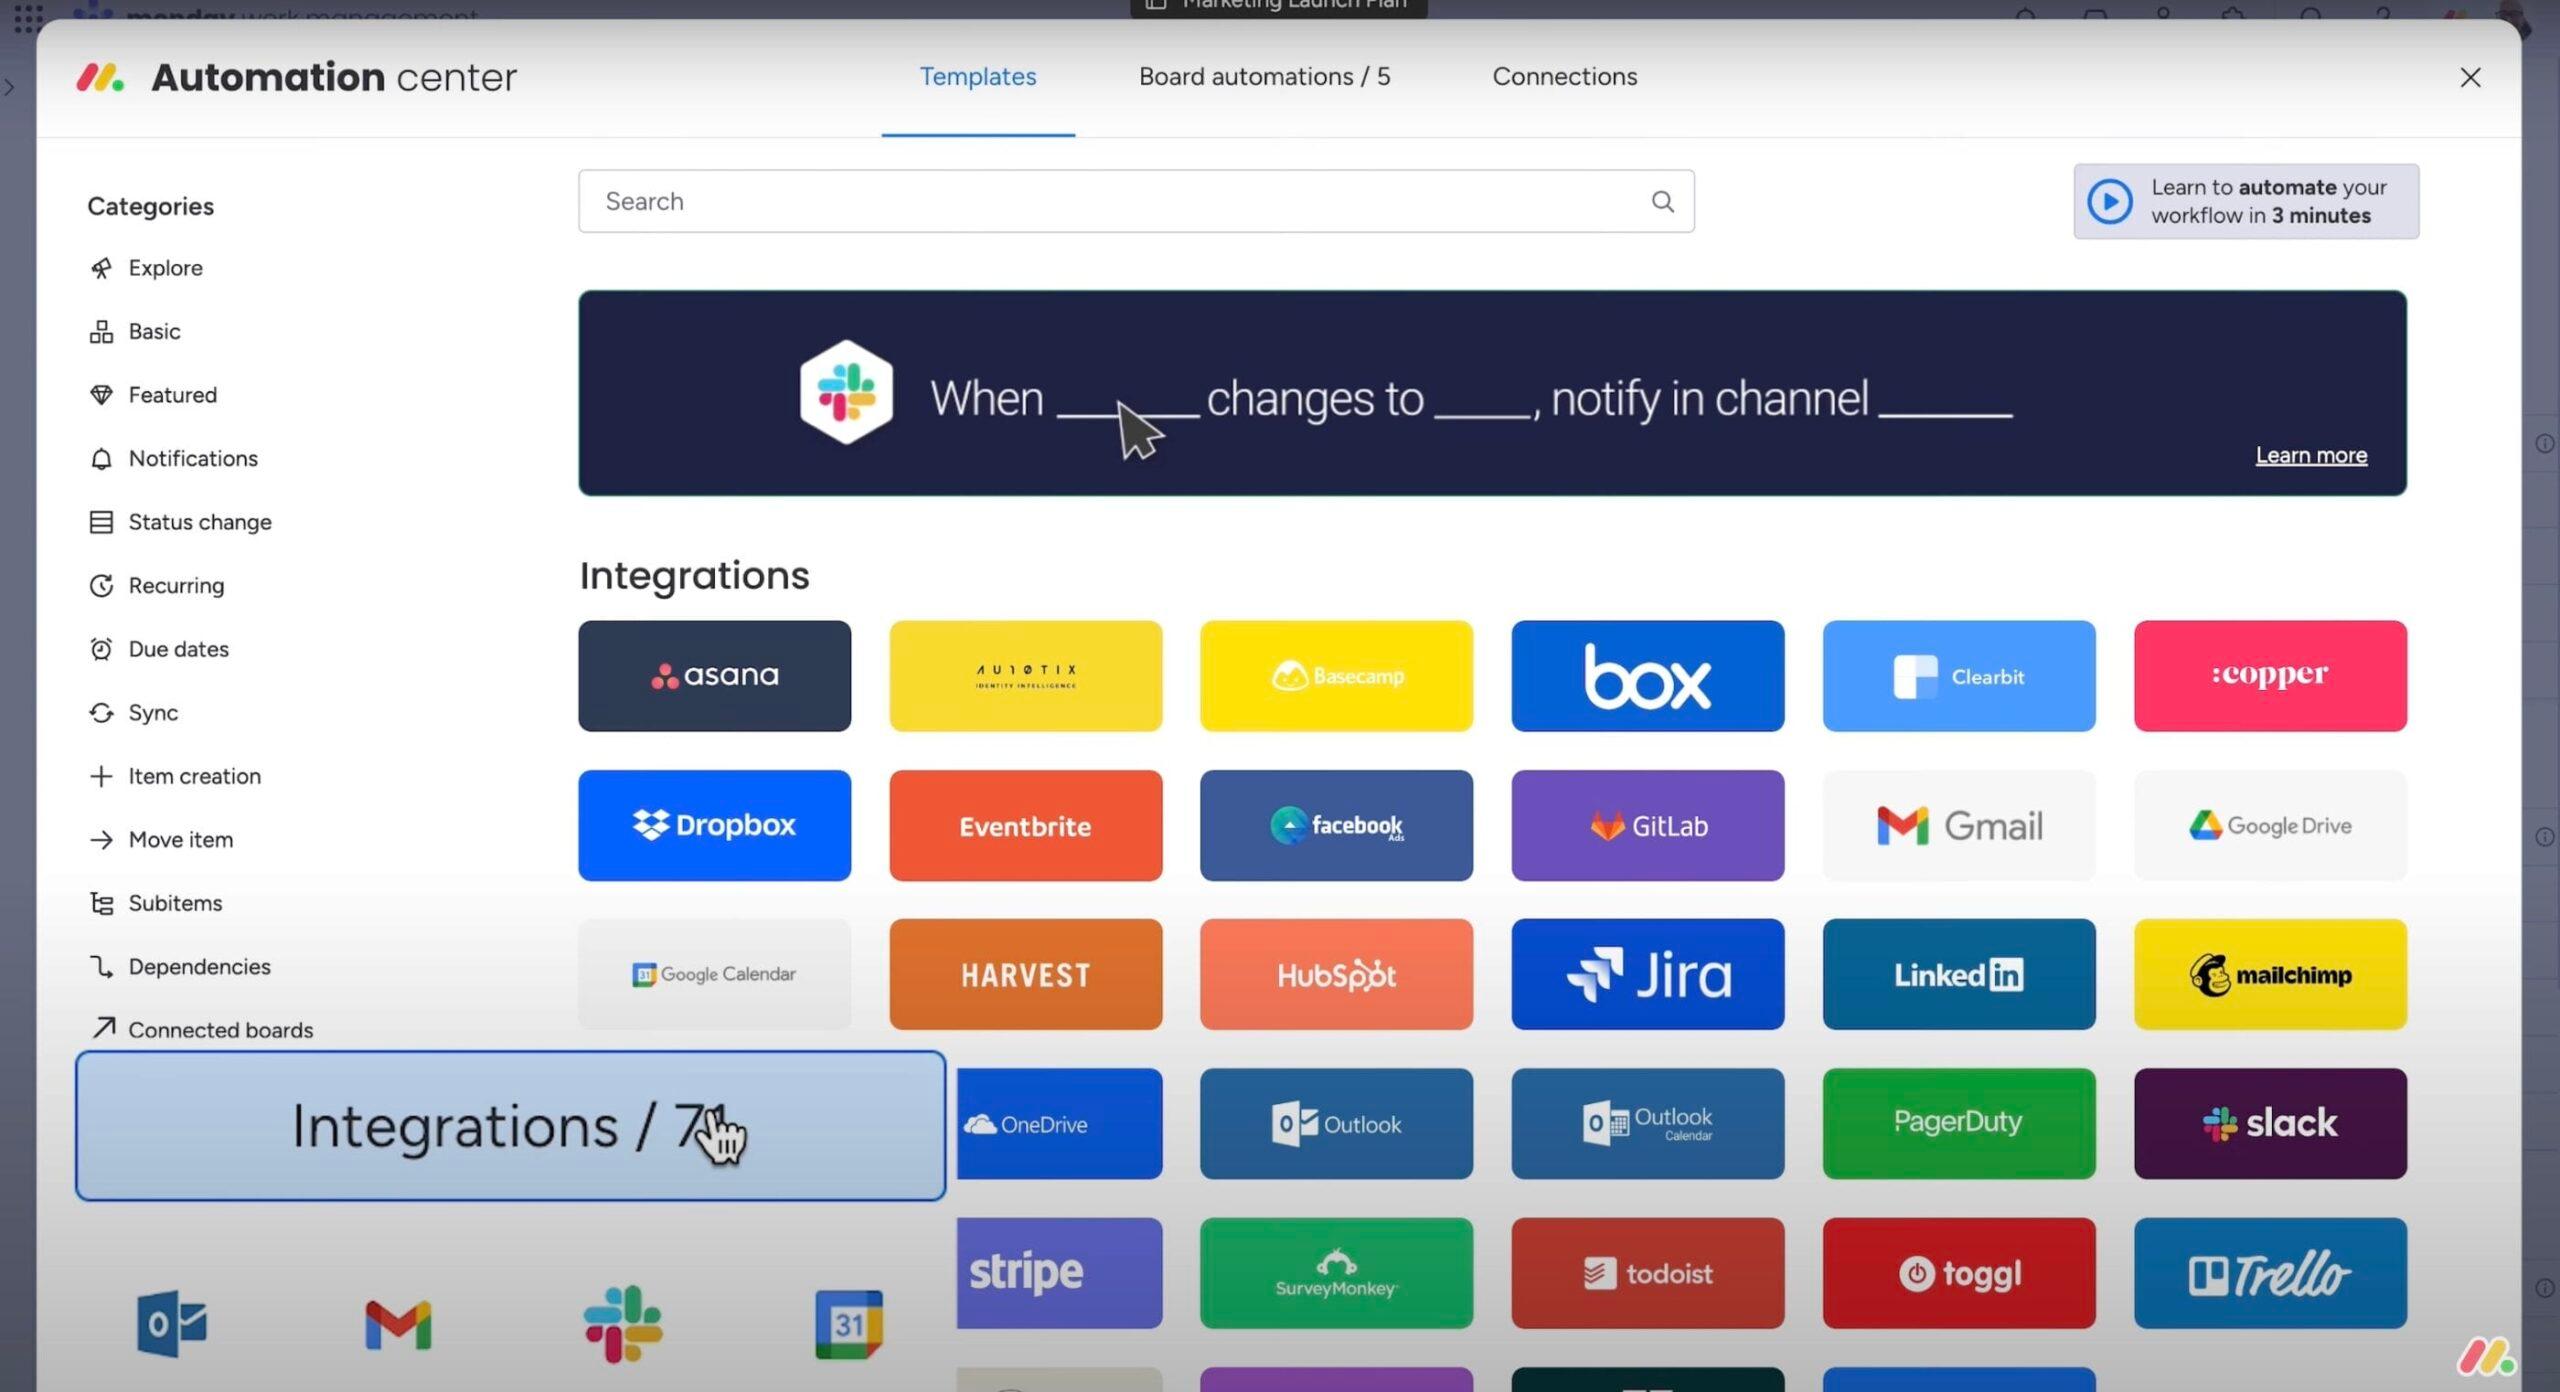Screen dimensions: 2560x1392
Task: Click the Outlook icon at bottom left
Action: tap(171, 1323)
